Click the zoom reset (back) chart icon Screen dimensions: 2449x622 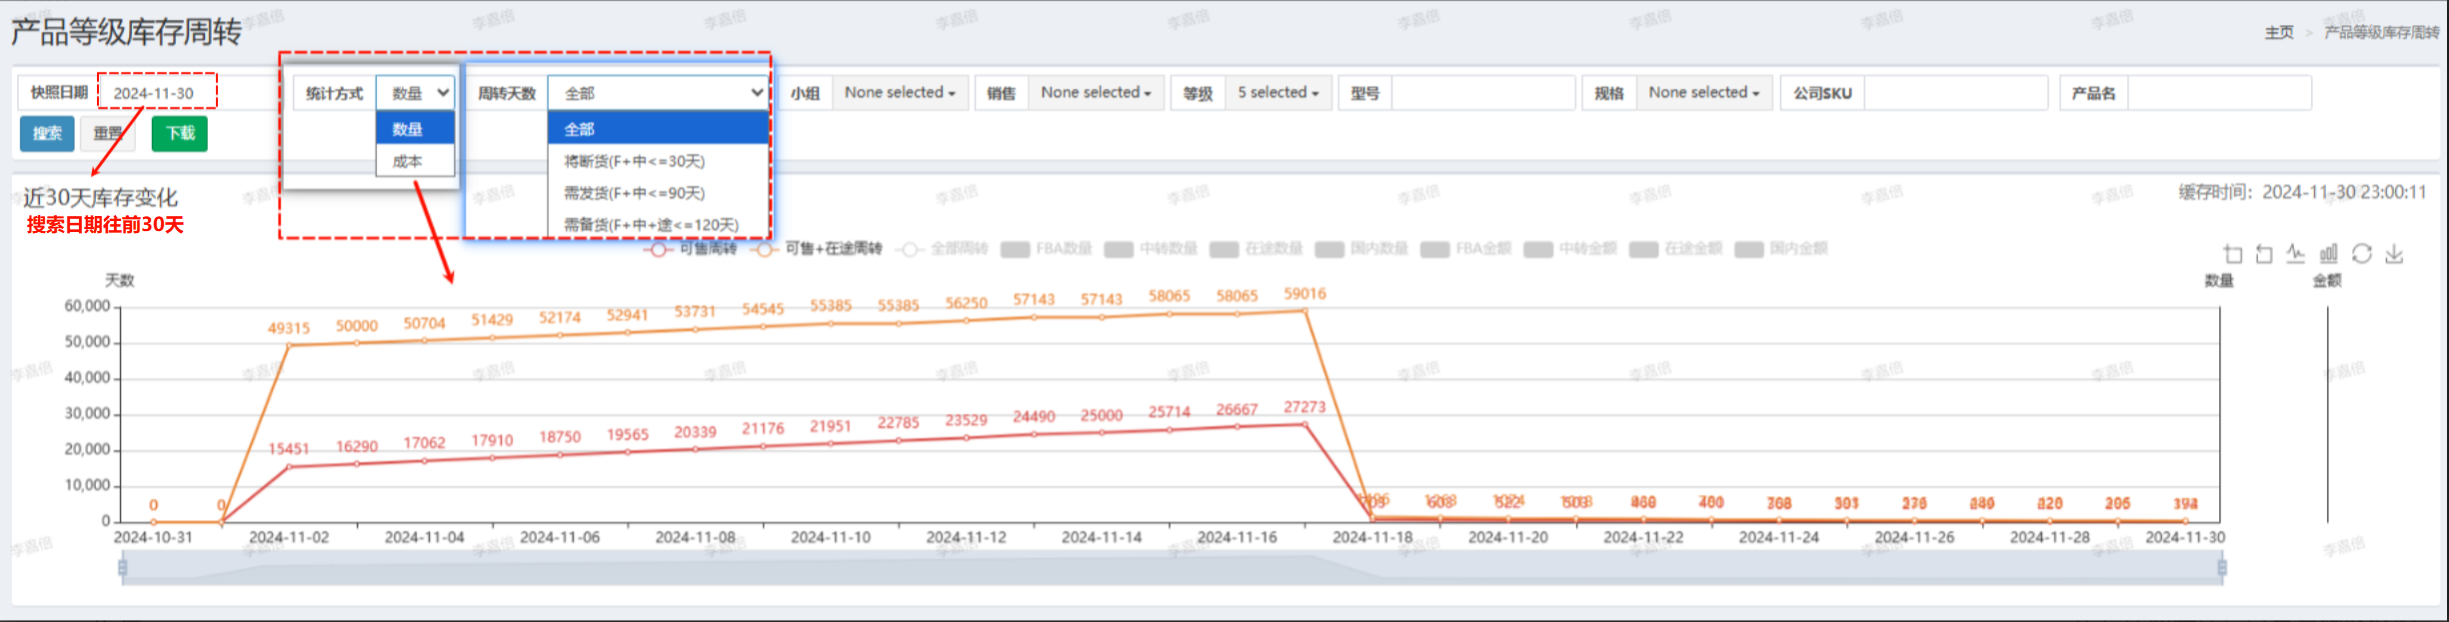(2265, 254)
